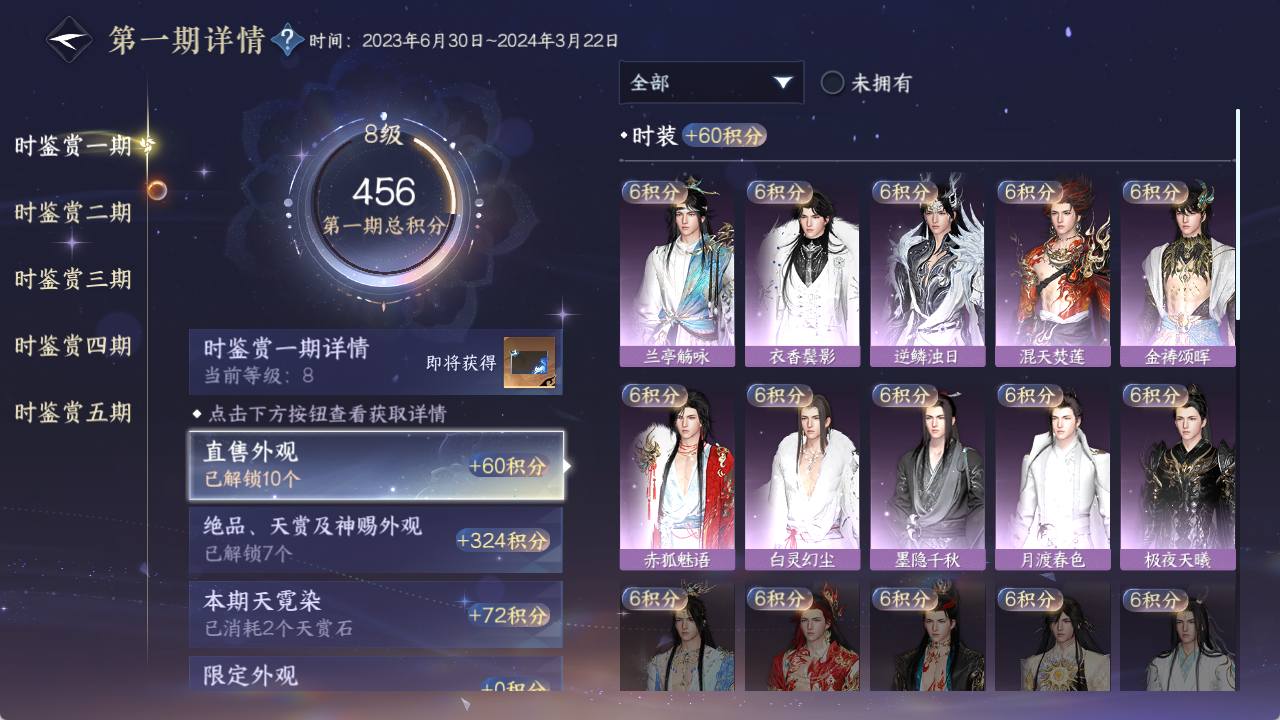Viewport: 1280px width, 720px height.
Task: Pick the 极夜天曦 outfit card
Action: click(1178, 476)
